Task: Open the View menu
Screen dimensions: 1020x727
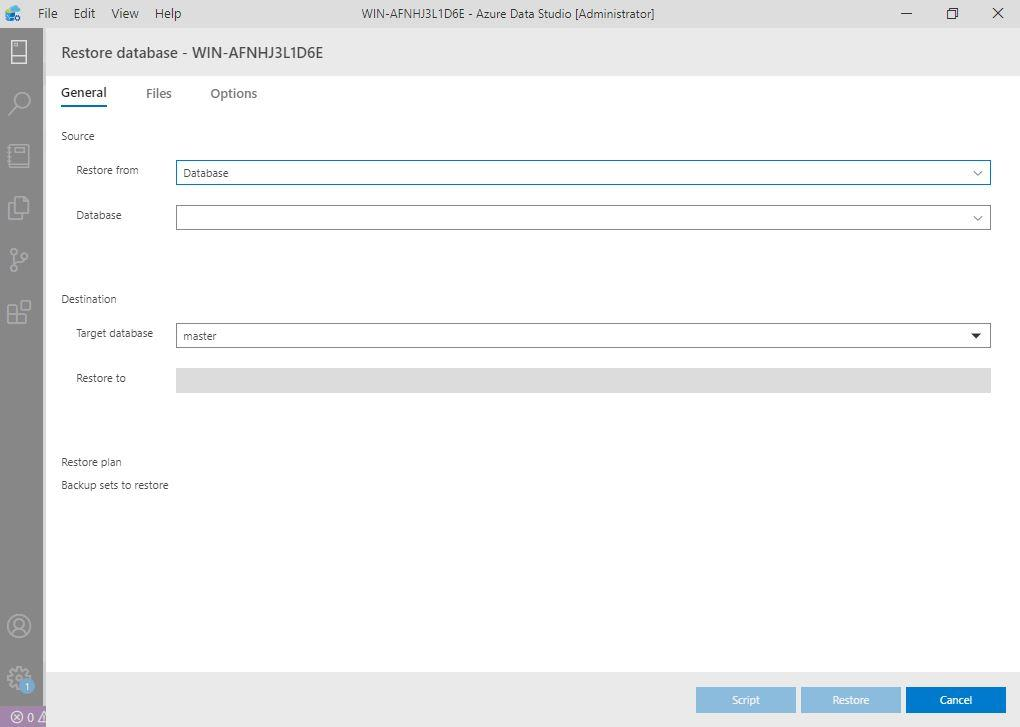Action: (124, 14)
